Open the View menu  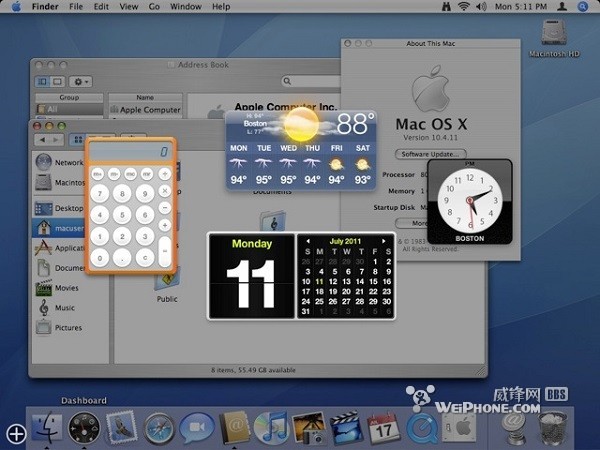point(129,7)
